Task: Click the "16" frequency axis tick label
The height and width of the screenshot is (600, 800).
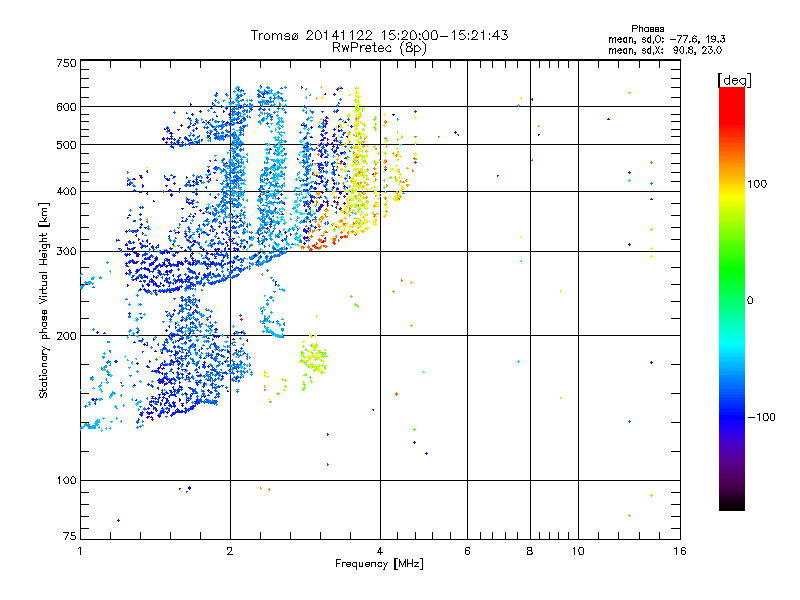Action: 680,551
